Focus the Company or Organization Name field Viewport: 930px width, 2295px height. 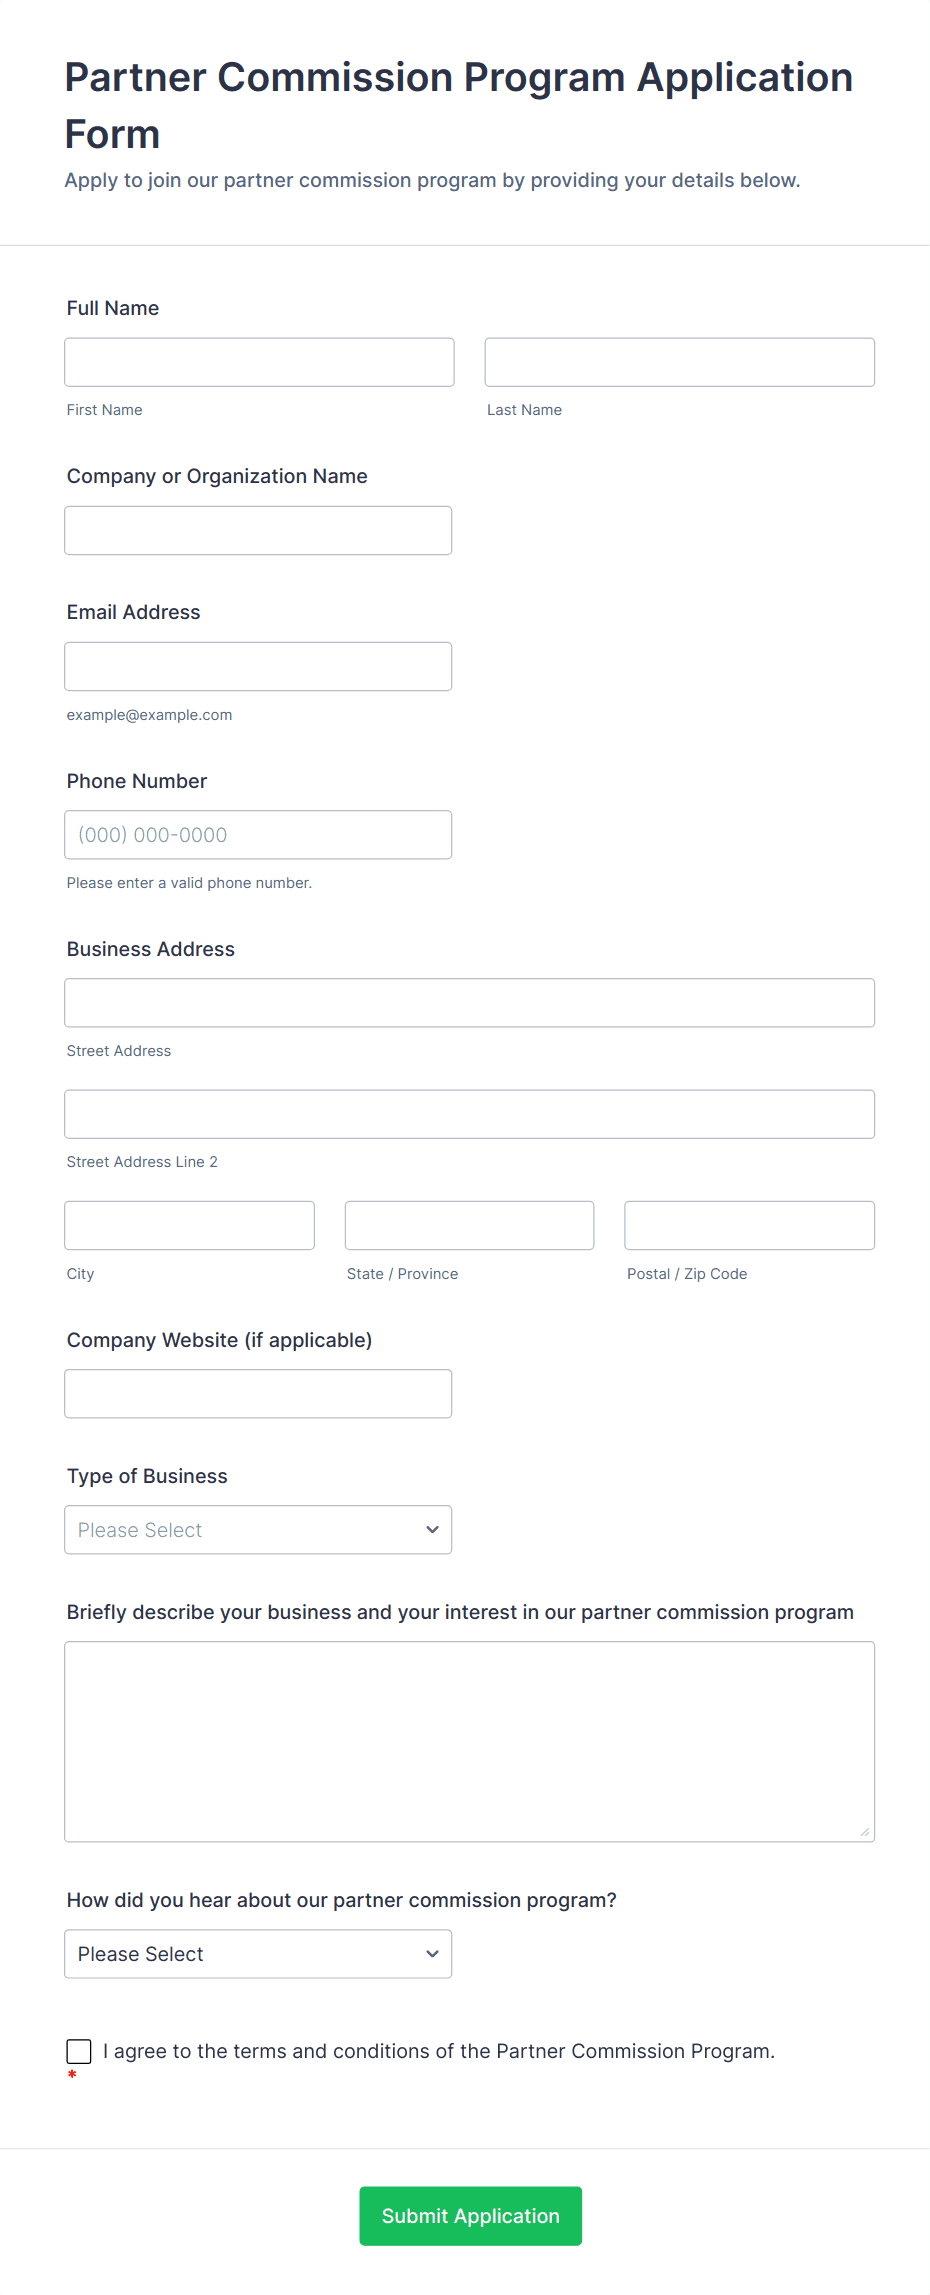[x=258, y=530]
